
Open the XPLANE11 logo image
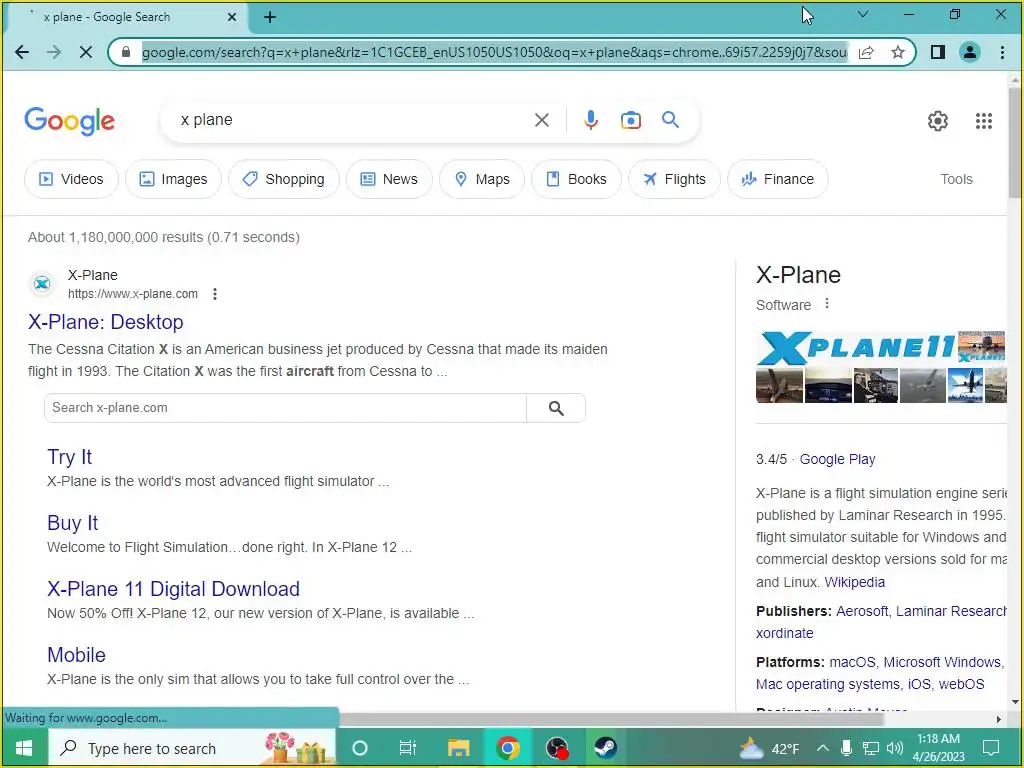pos(856,347)
